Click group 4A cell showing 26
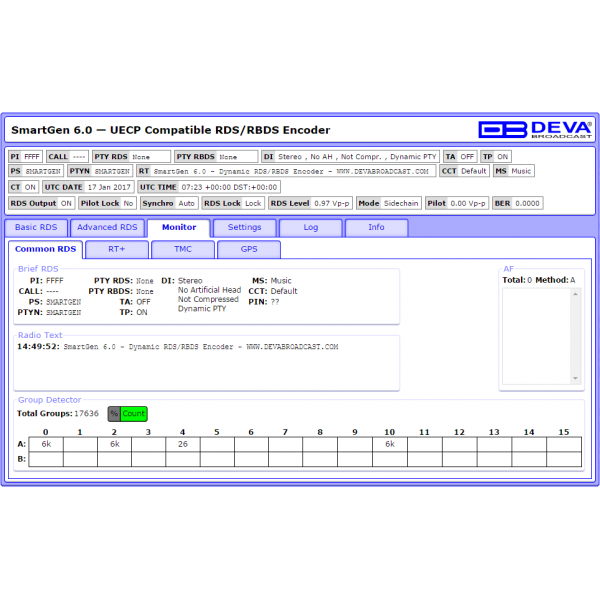600x600 pixels. (x=183, y=444)
